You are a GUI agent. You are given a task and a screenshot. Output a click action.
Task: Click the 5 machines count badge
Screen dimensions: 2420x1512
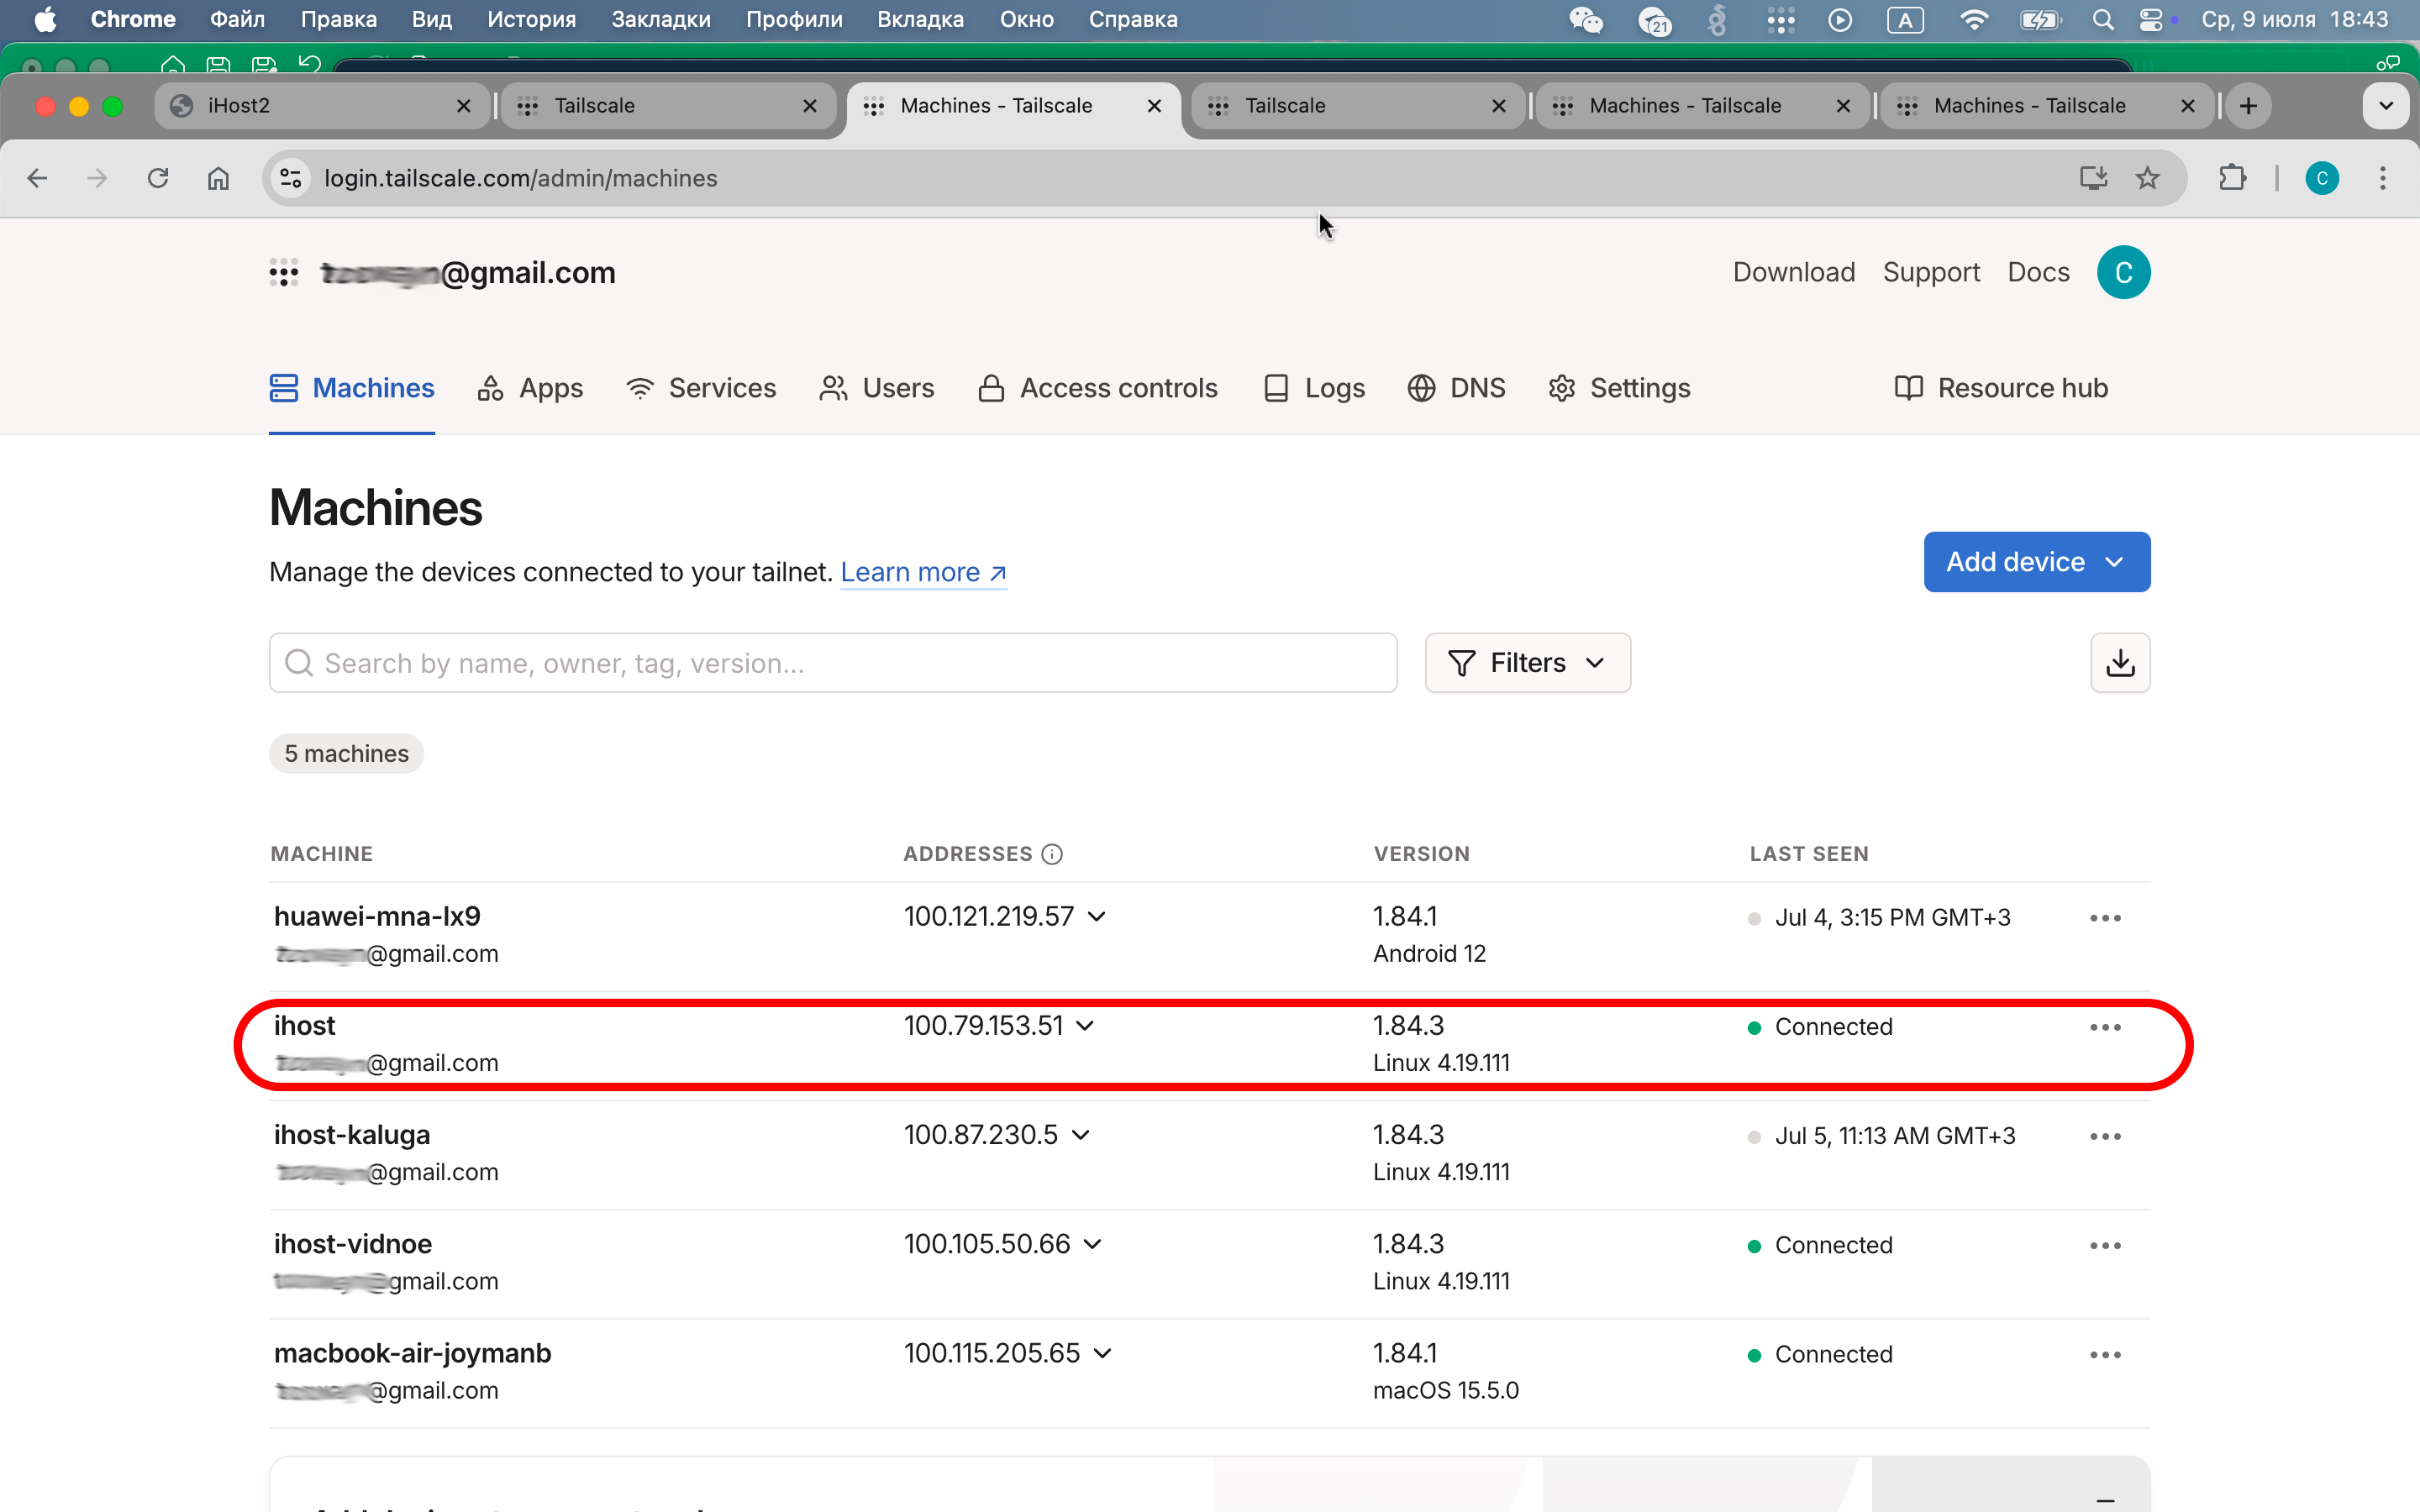(346, 754)
